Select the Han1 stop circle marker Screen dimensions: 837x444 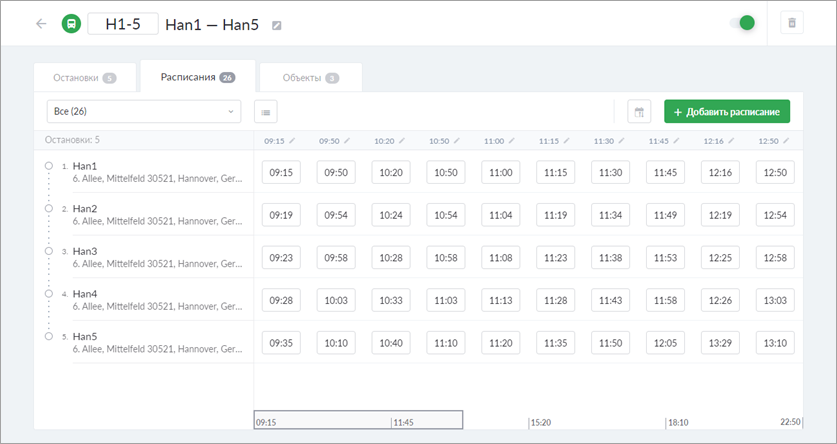48,166
